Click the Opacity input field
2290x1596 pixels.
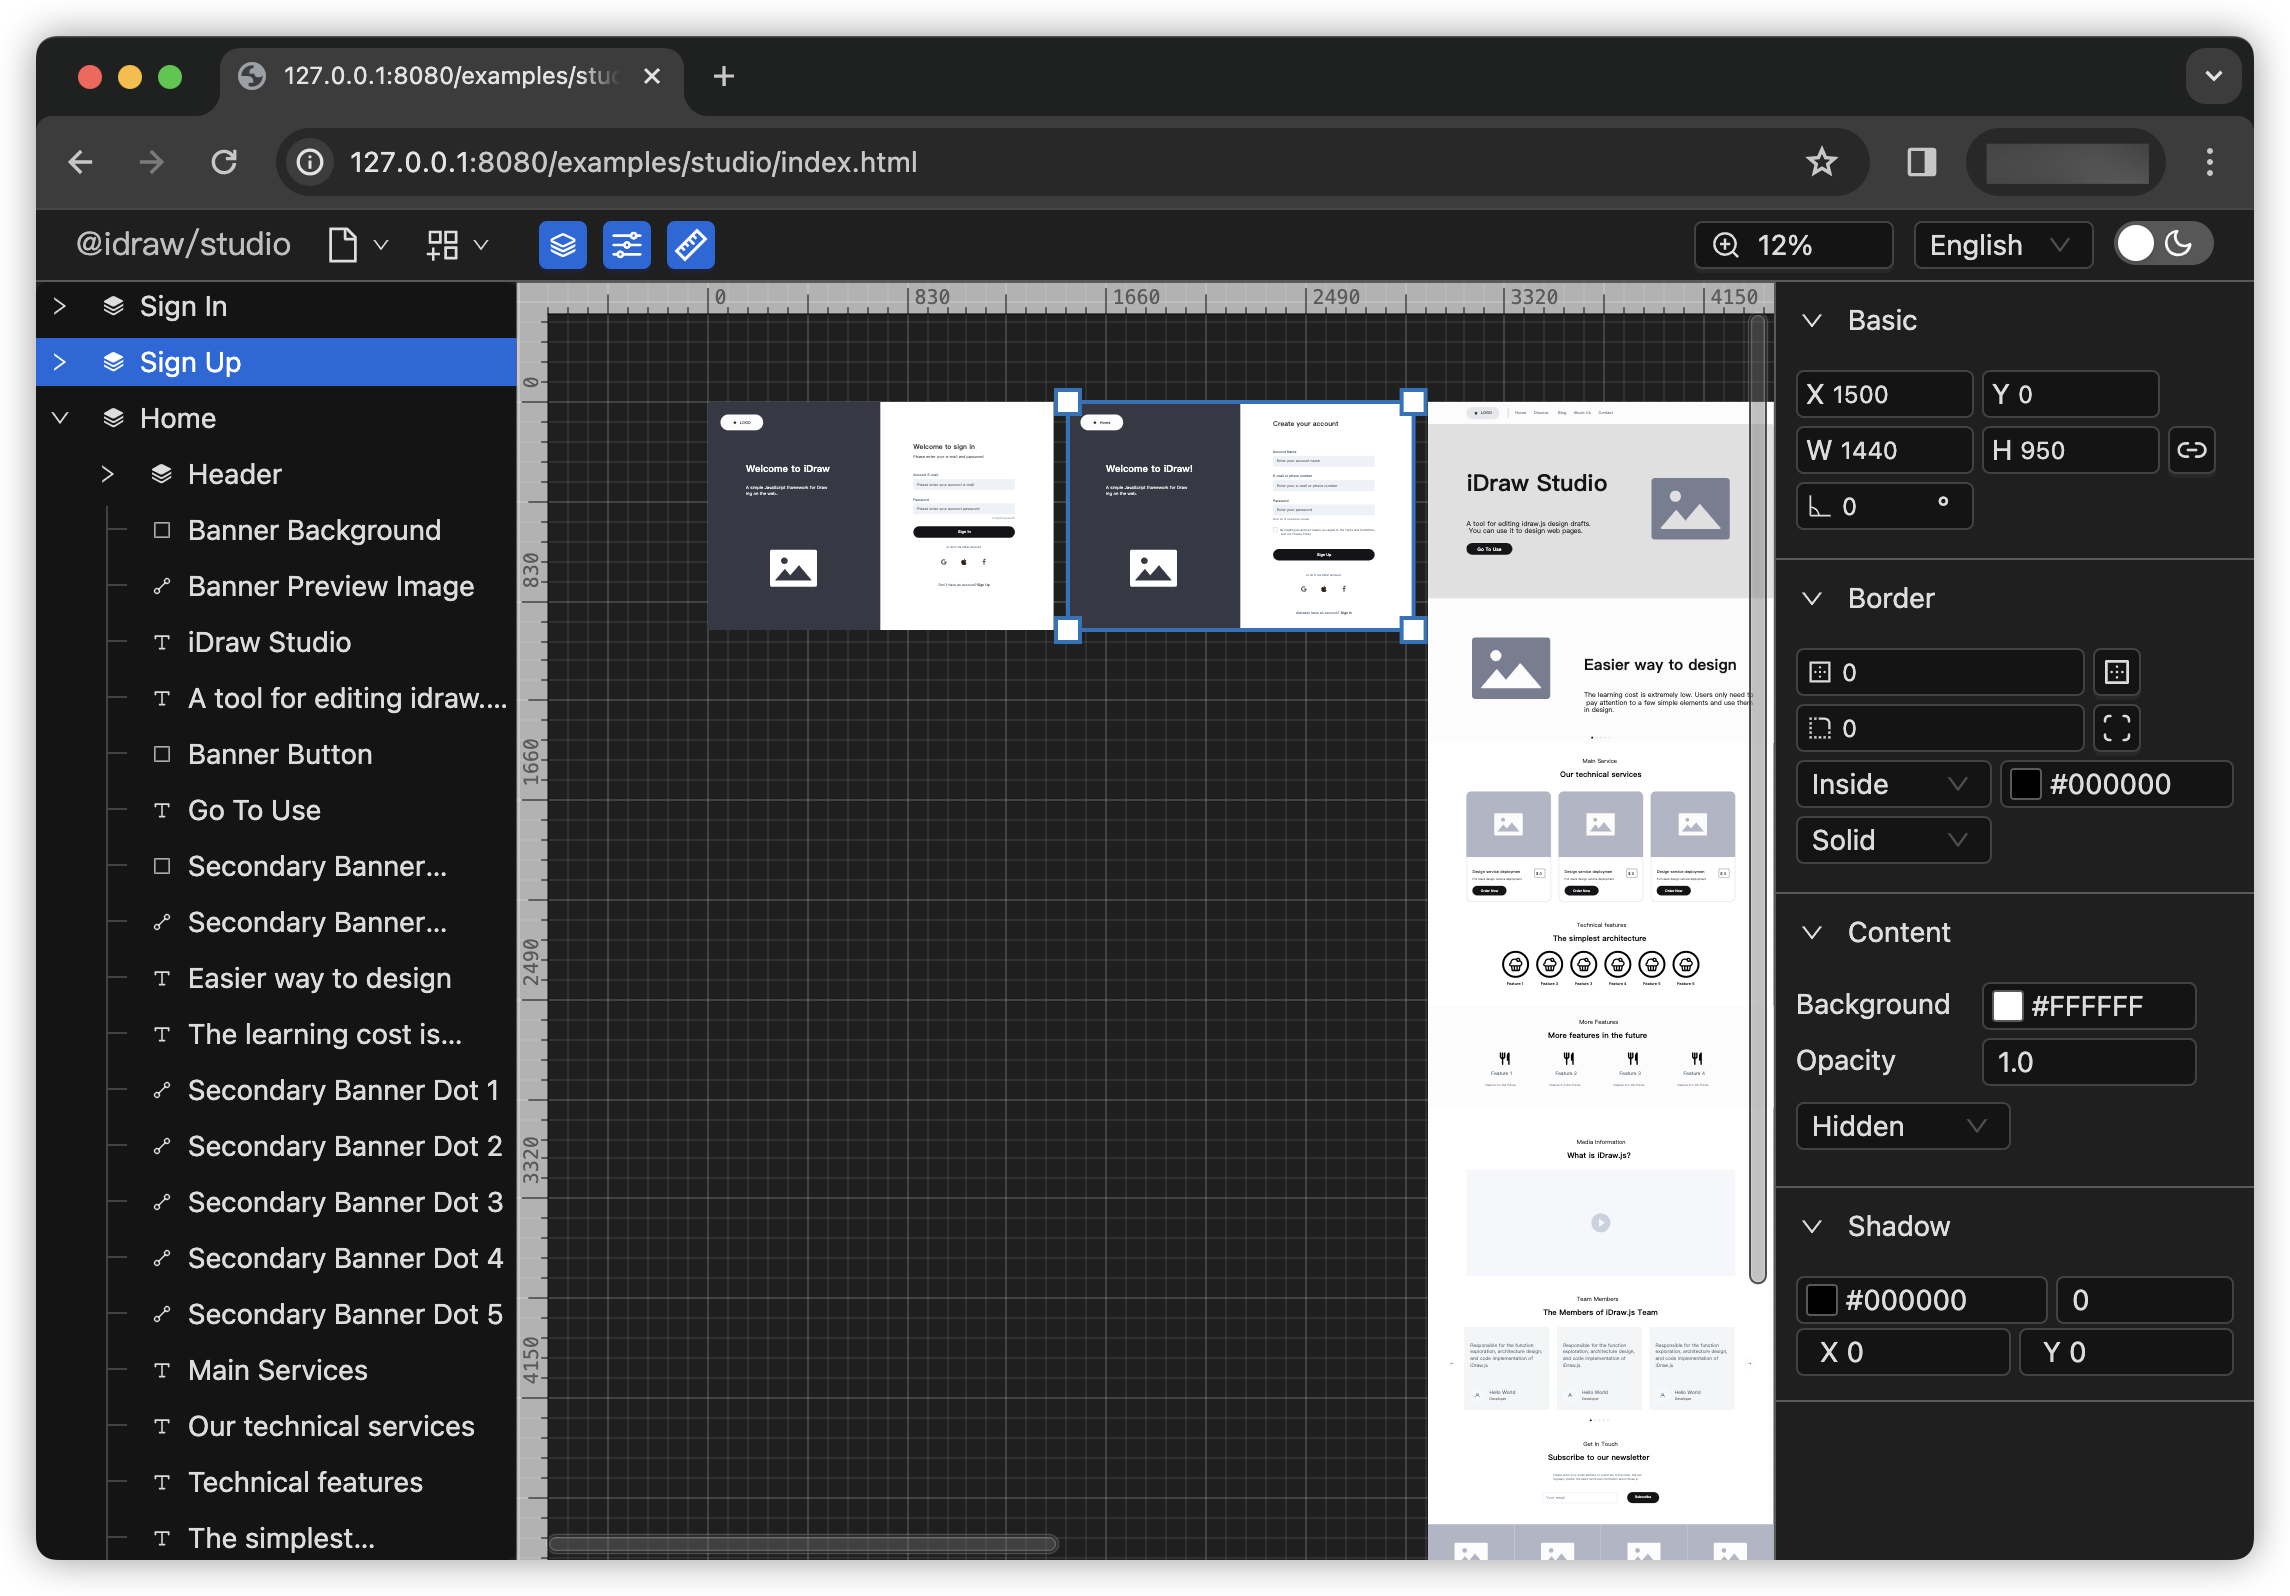coord(2088,1062)
